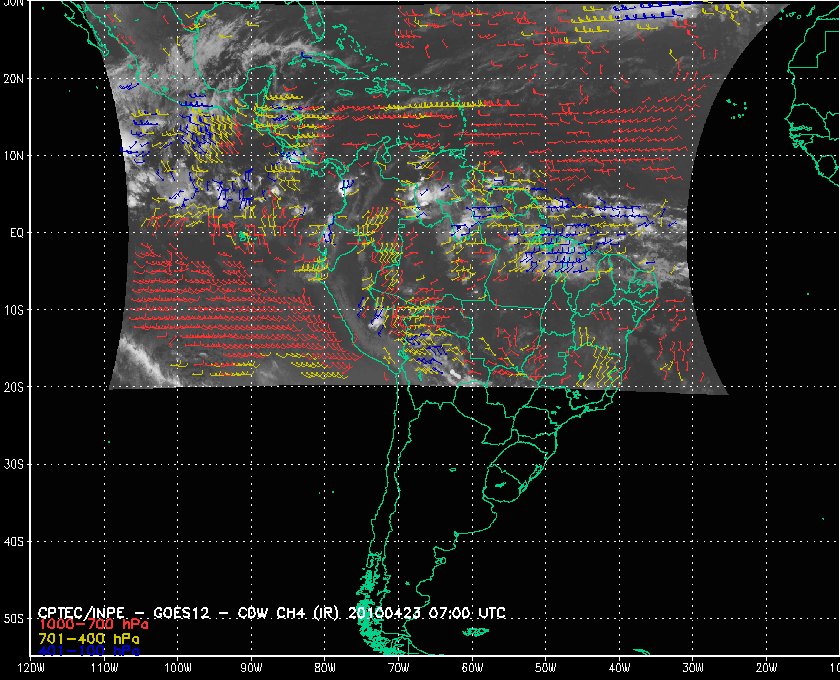
Task: Click the 70W longitude axis label
Action: pyautogui.click(x=398, y=668)
